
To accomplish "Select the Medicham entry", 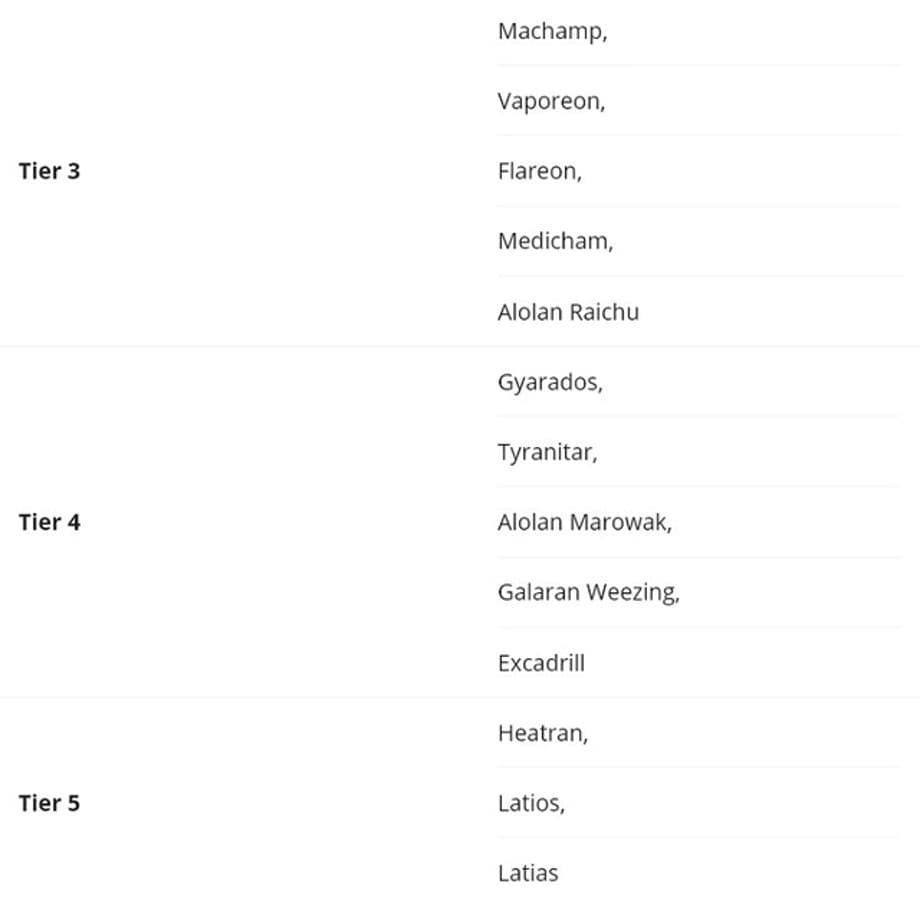I will click(554, 241).
